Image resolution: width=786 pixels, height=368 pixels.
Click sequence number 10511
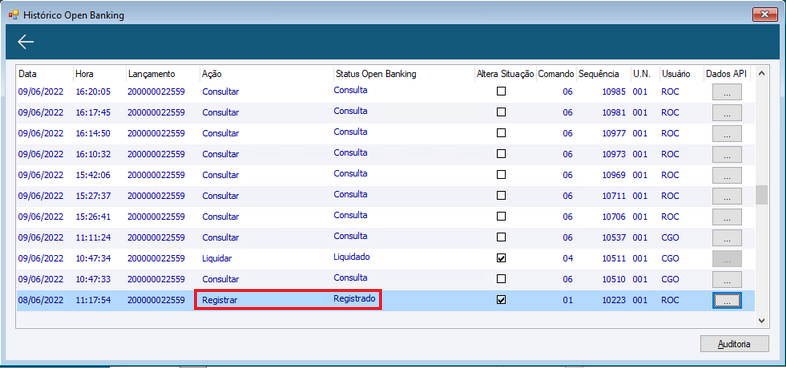[x=614, y=259]
